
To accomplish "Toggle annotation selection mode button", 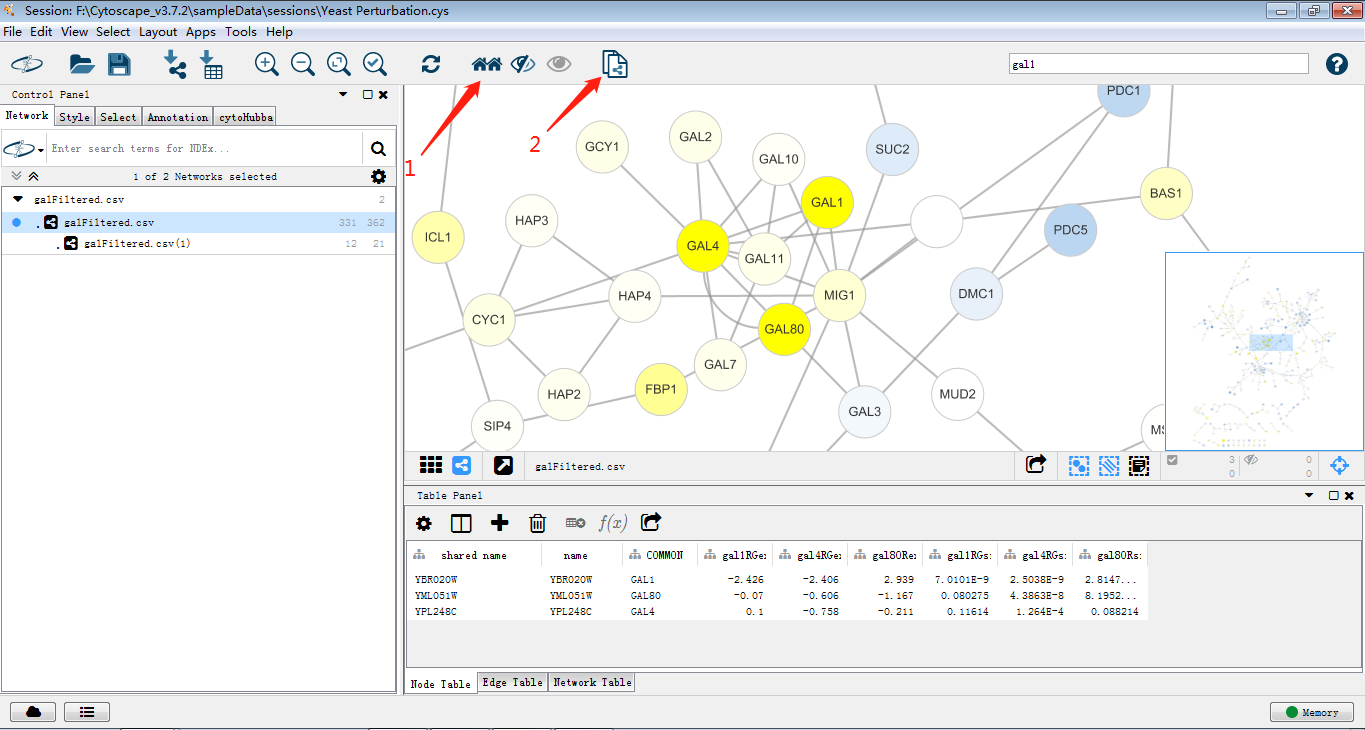I will coord(1139,465).
